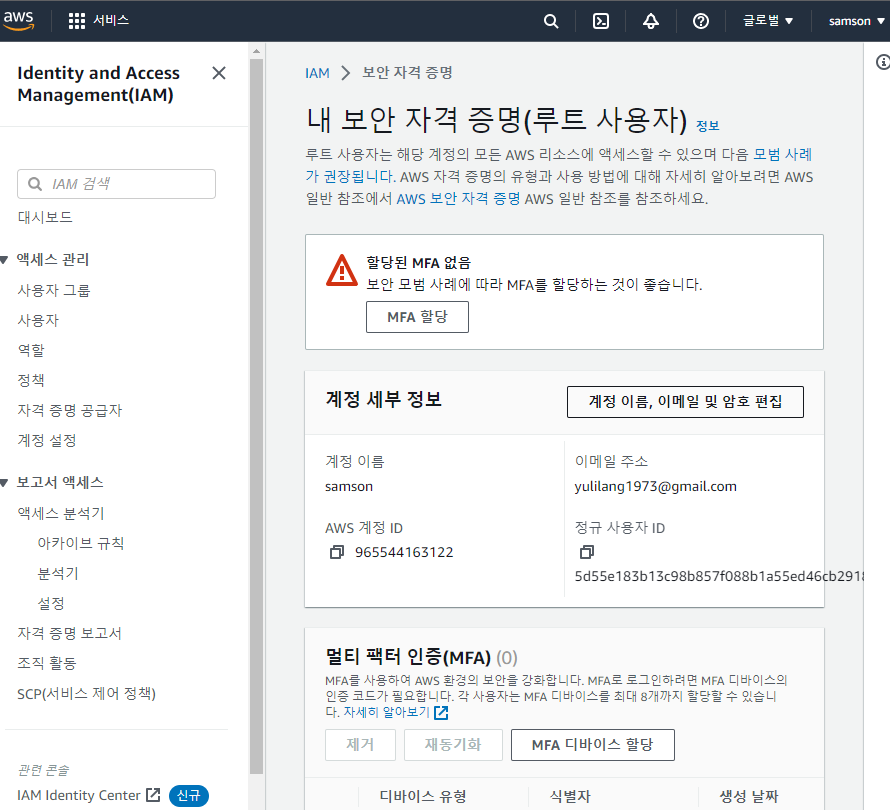Click the info circle icon at right edge
Screen dimensions: 890x810
(883, 62)
